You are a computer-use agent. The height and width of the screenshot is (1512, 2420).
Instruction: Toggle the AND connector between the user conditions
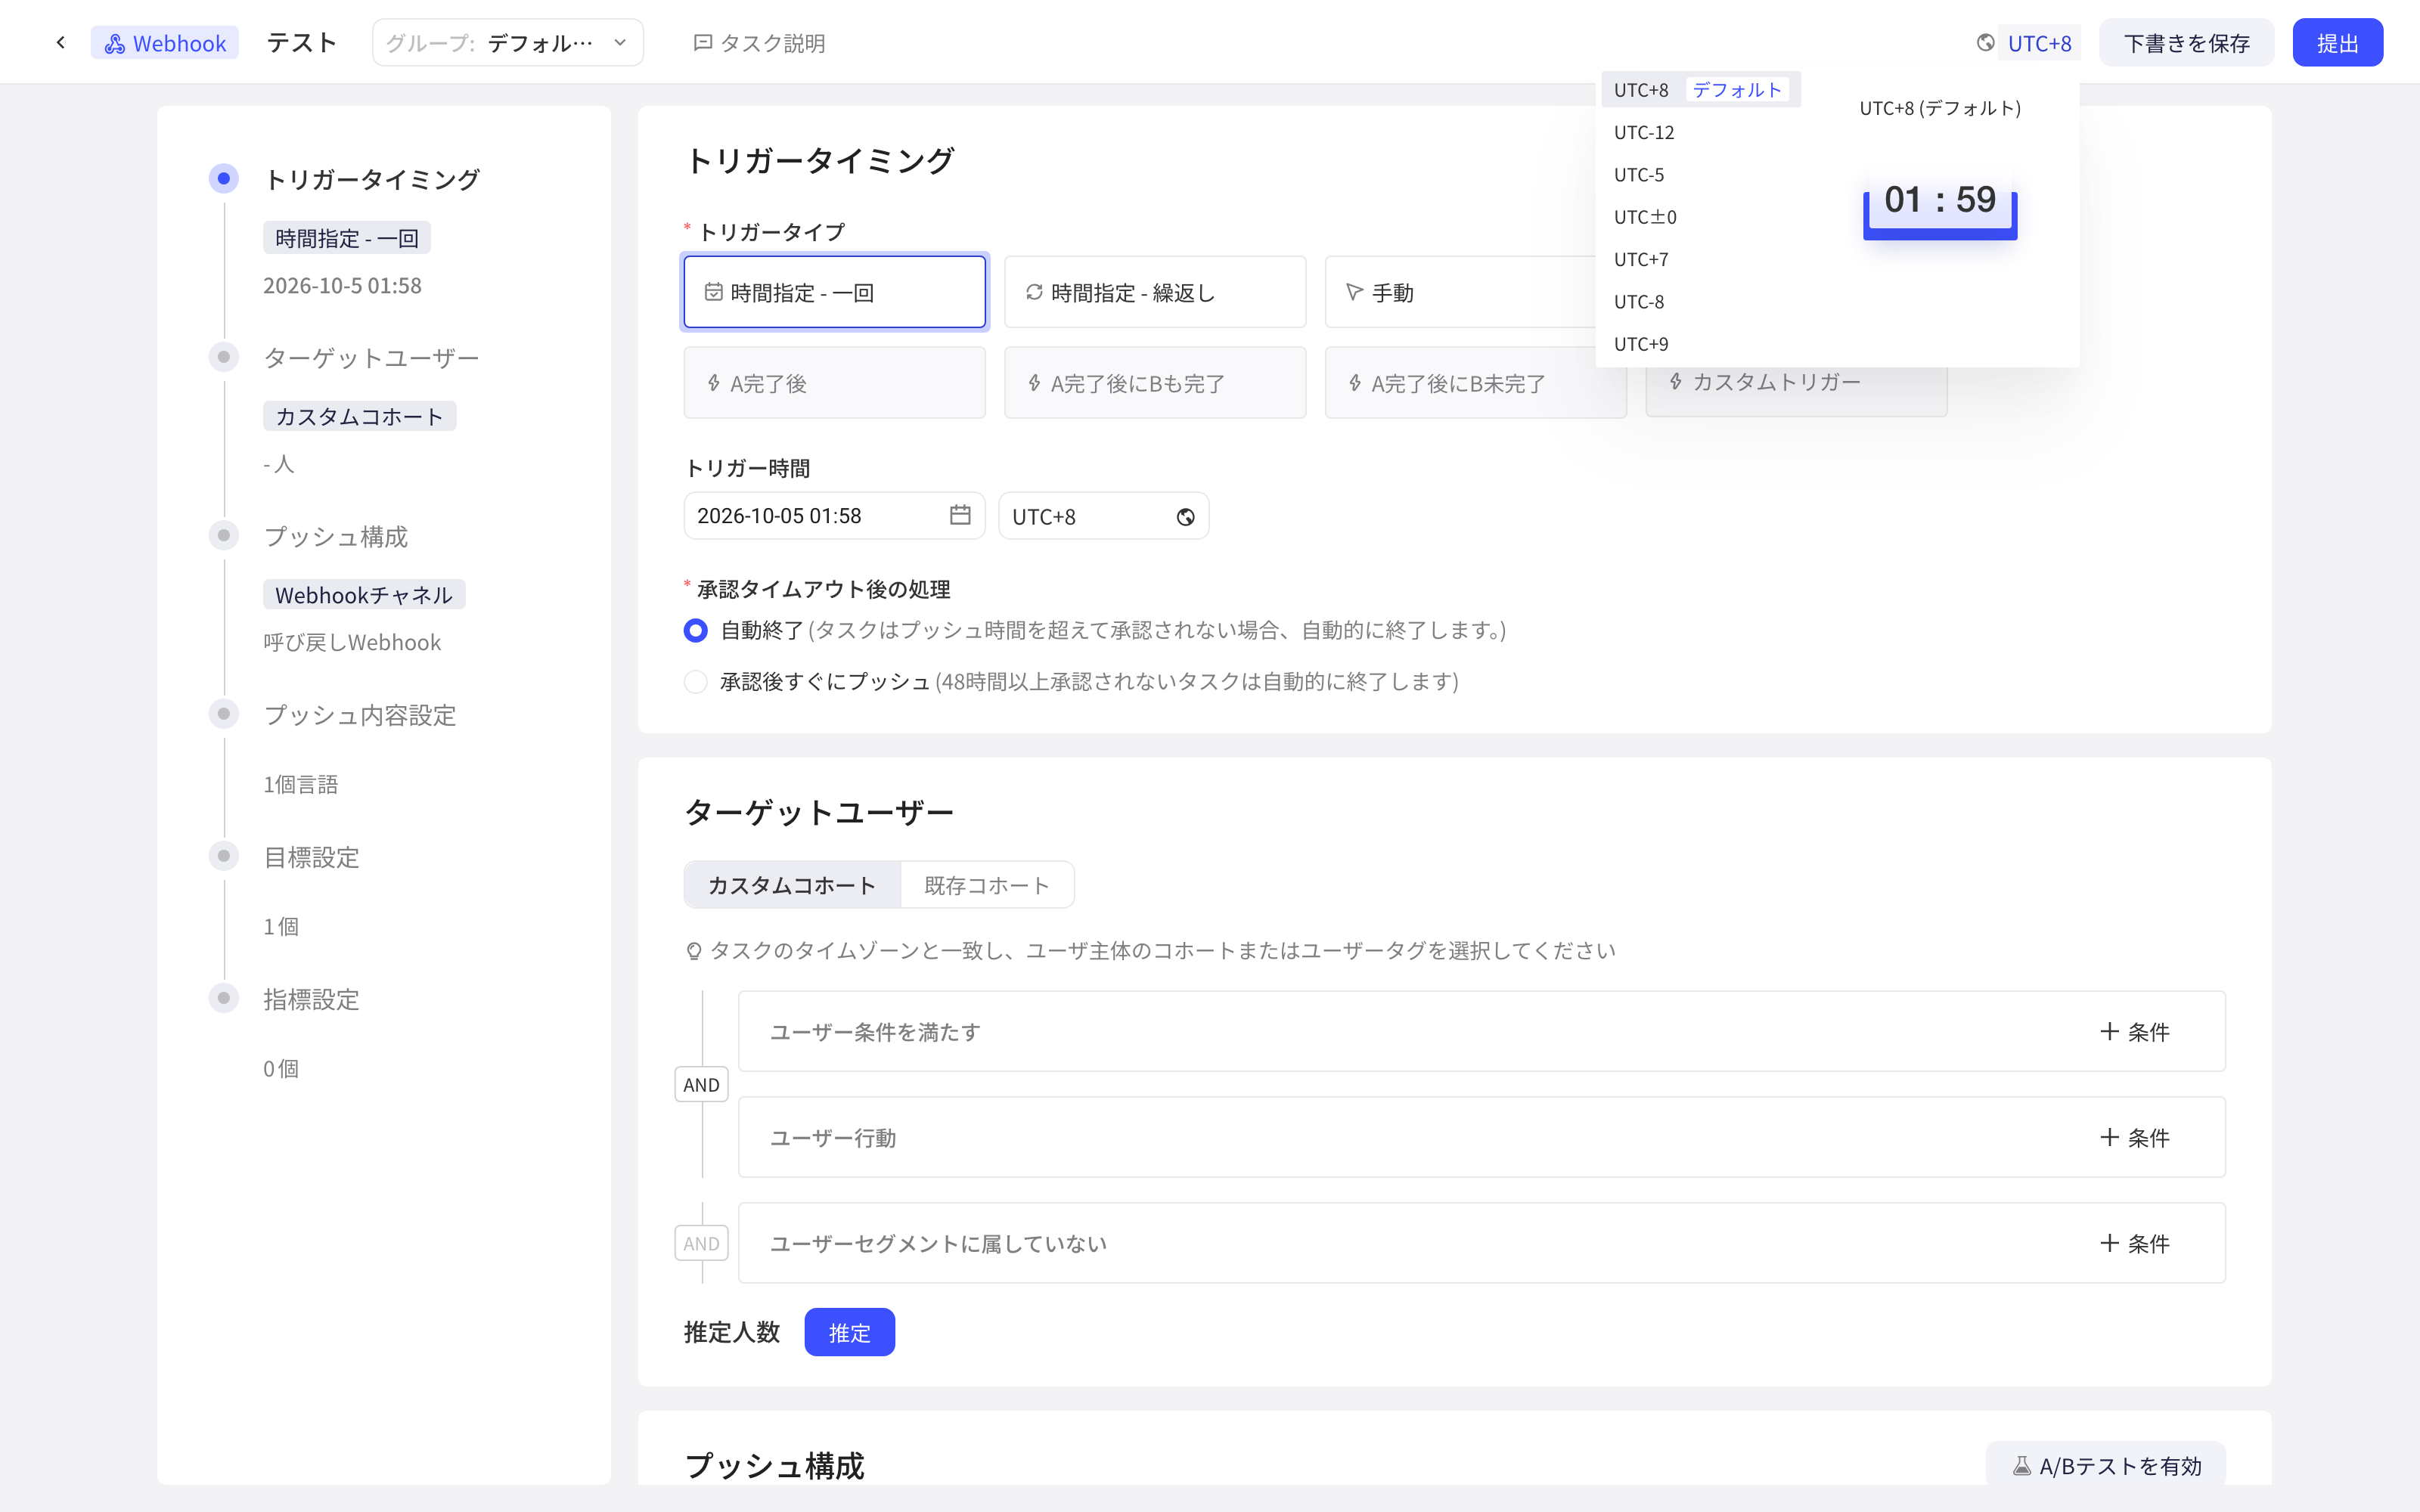[x=701, y=1085]
